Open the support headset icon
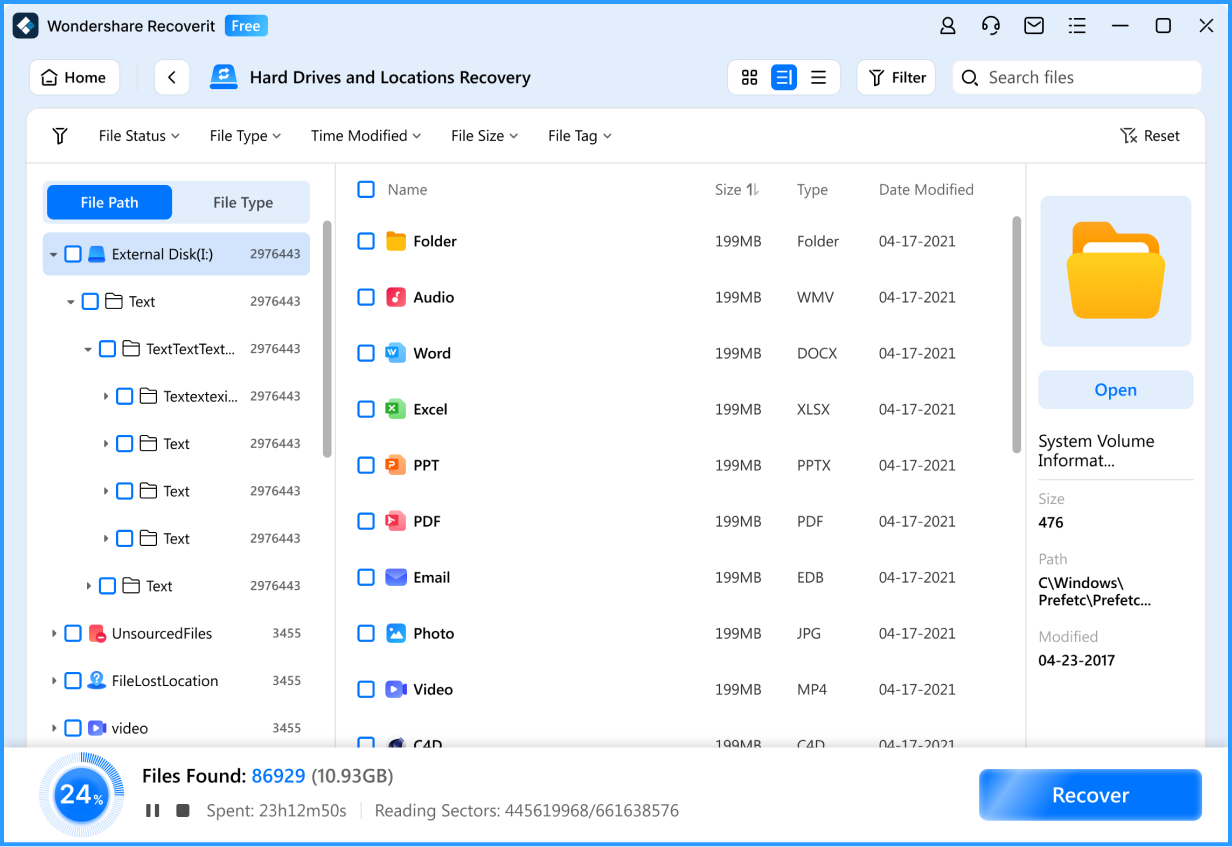 991,26
